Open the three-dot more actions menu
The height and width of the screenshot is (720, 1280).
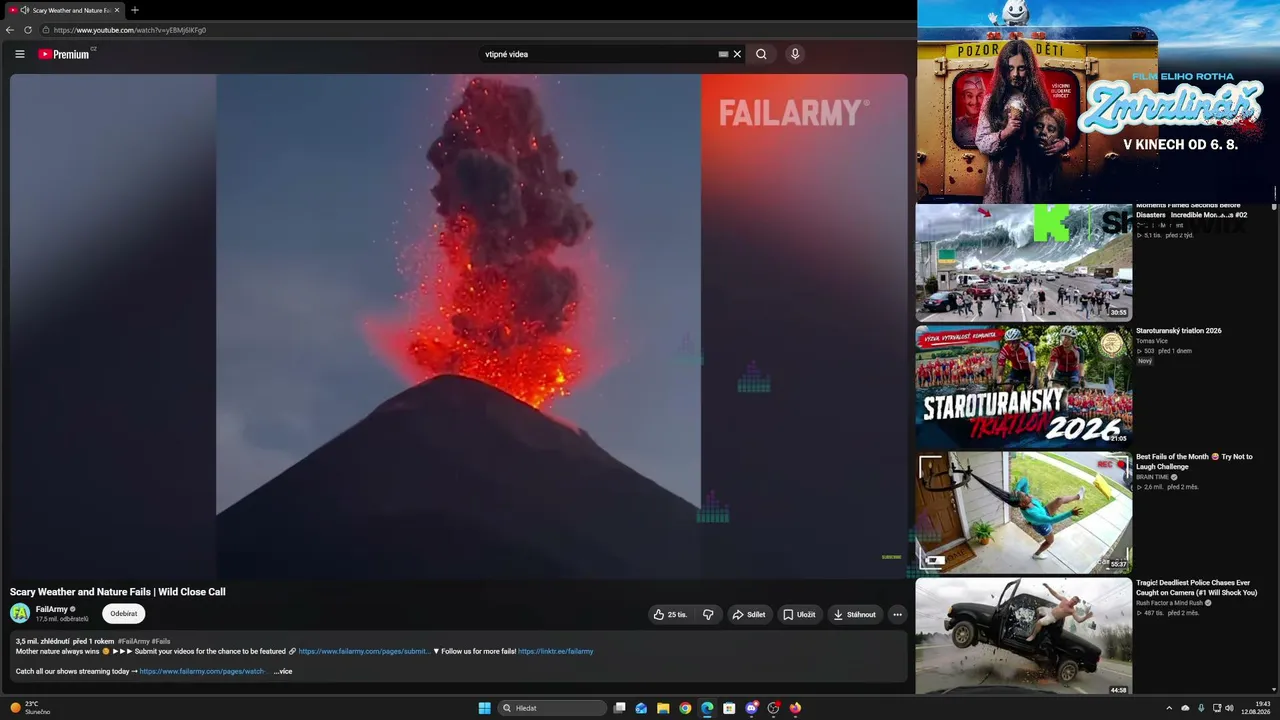click(897, 614)
